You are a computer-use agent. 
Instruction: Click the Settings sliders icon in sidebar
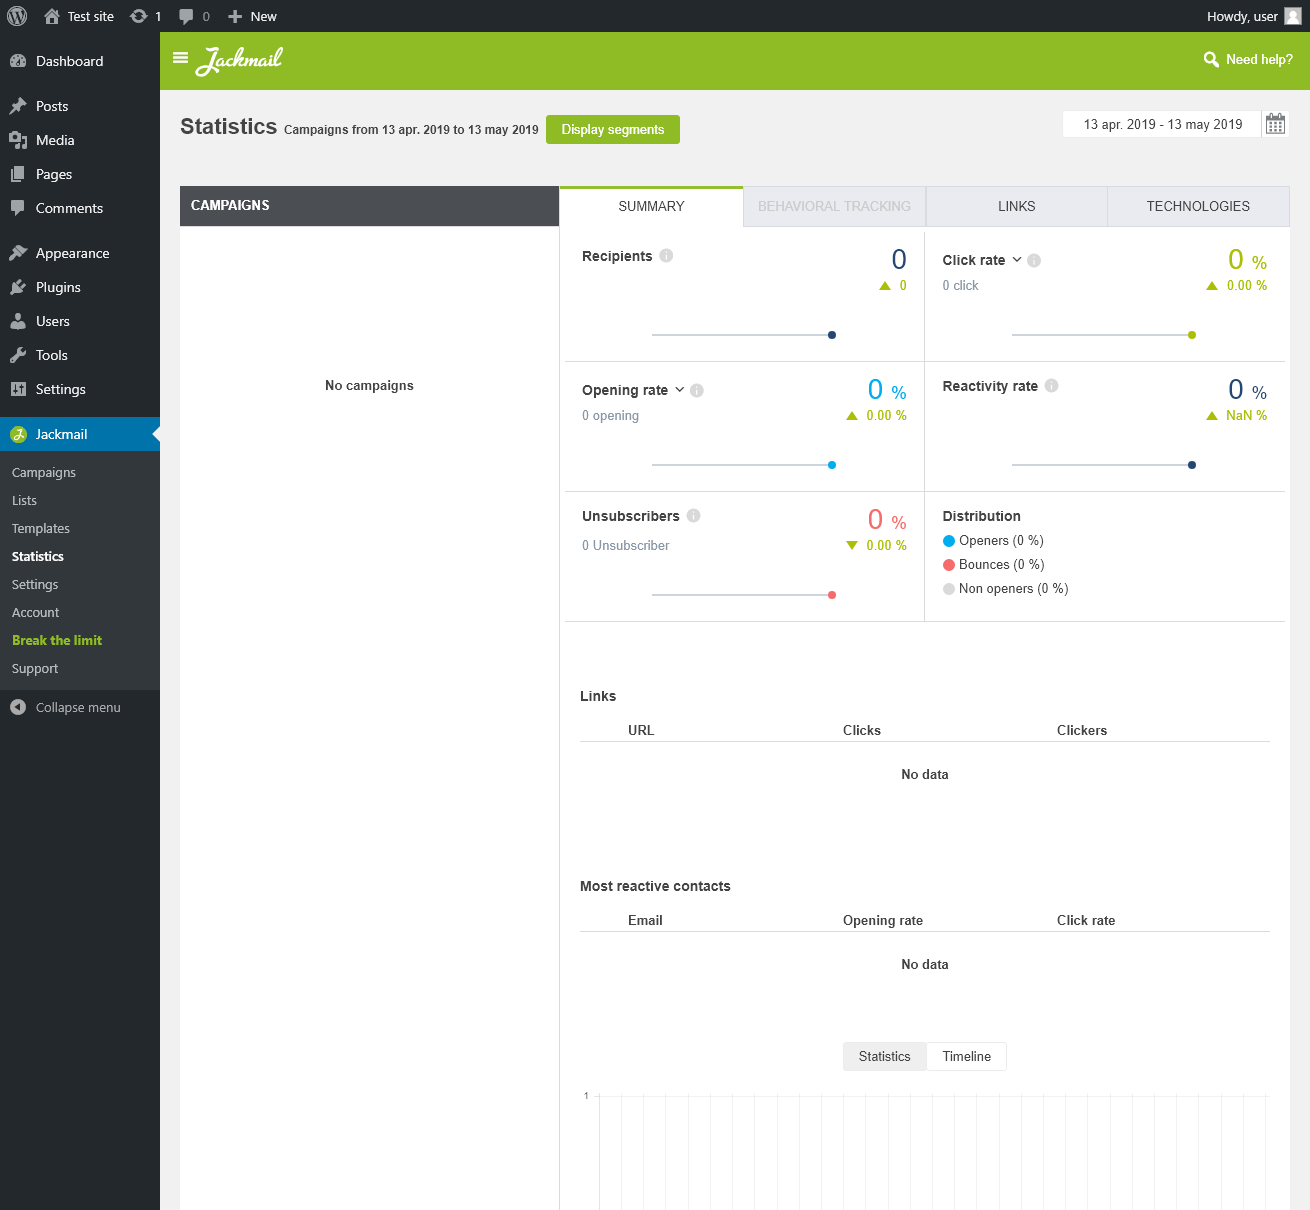coord(18,389)
